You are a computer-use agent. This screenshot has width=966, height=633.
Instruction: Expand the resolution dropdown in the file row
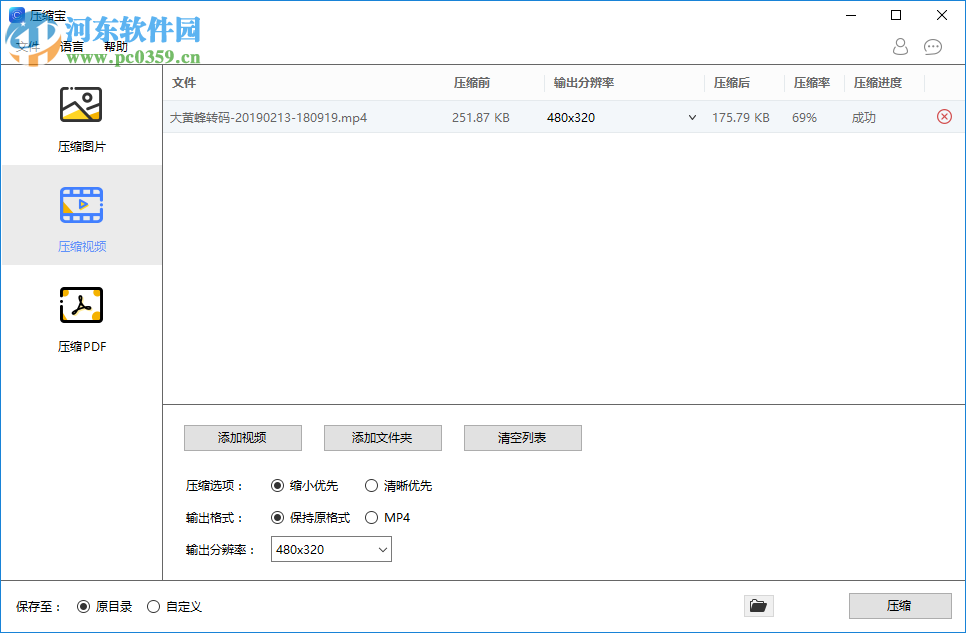tap(691, 117)
